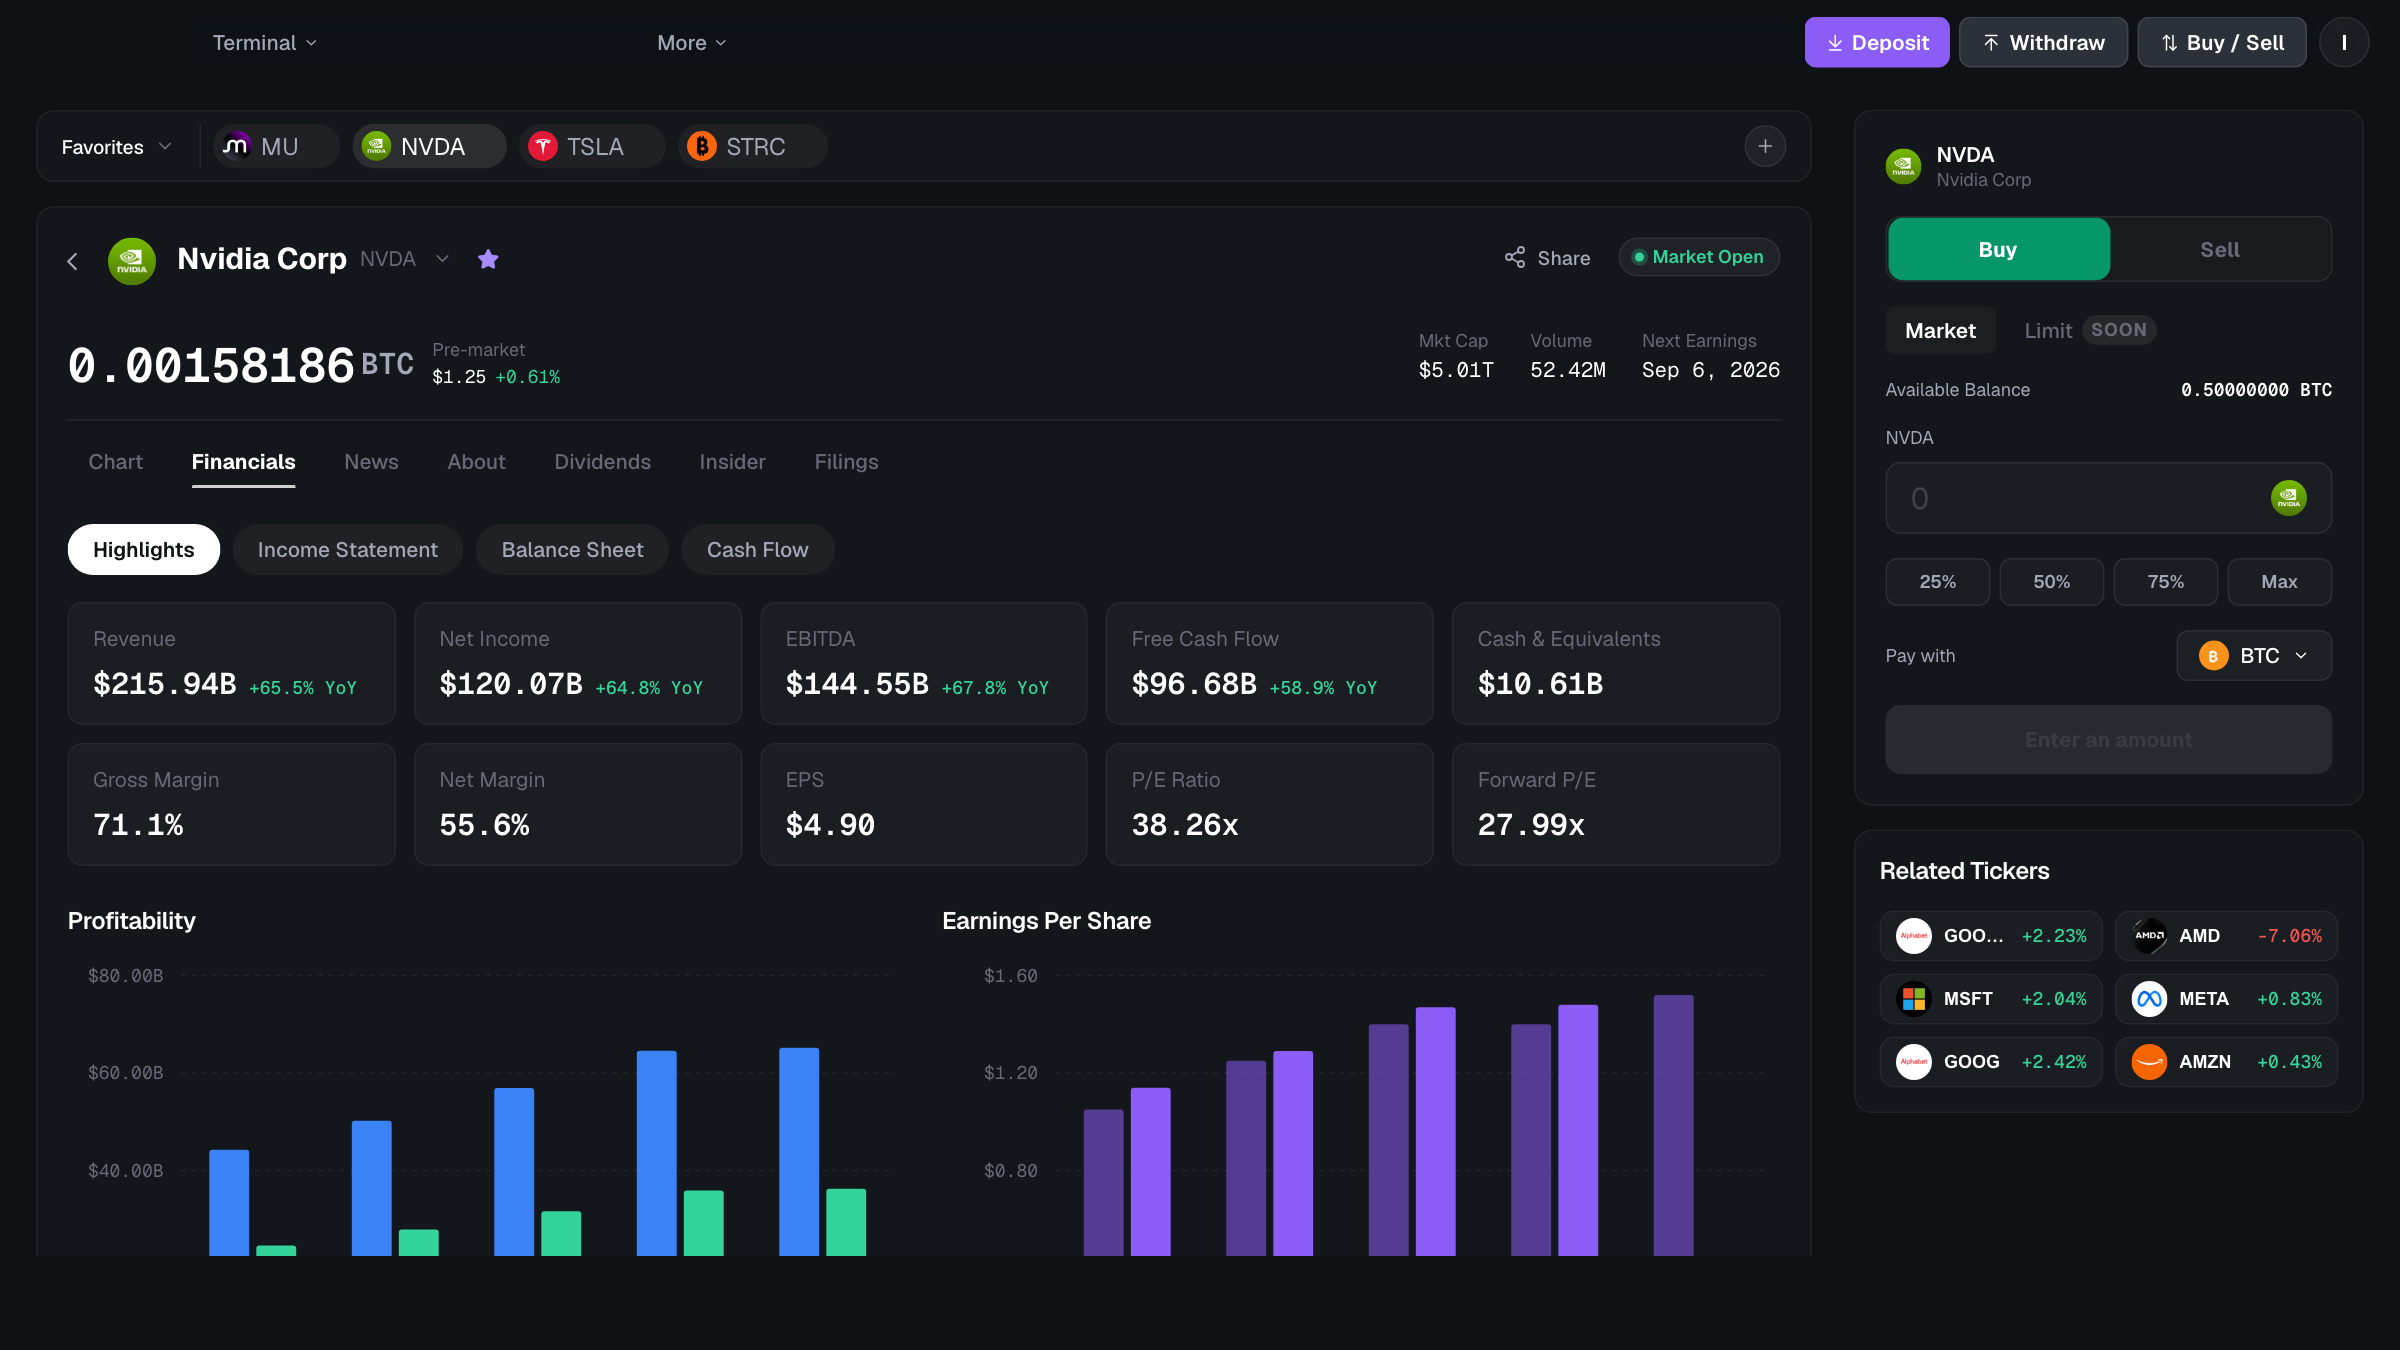Open the Buy / Sell button

[2222, 42]
